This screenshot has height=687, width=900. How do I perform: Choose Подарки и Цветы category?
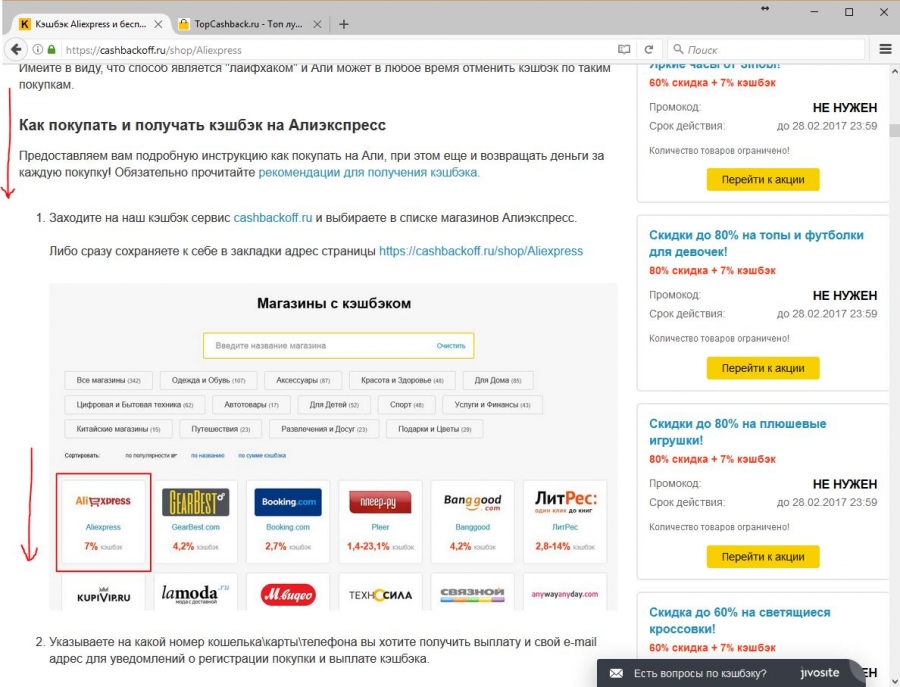[435, 429]
